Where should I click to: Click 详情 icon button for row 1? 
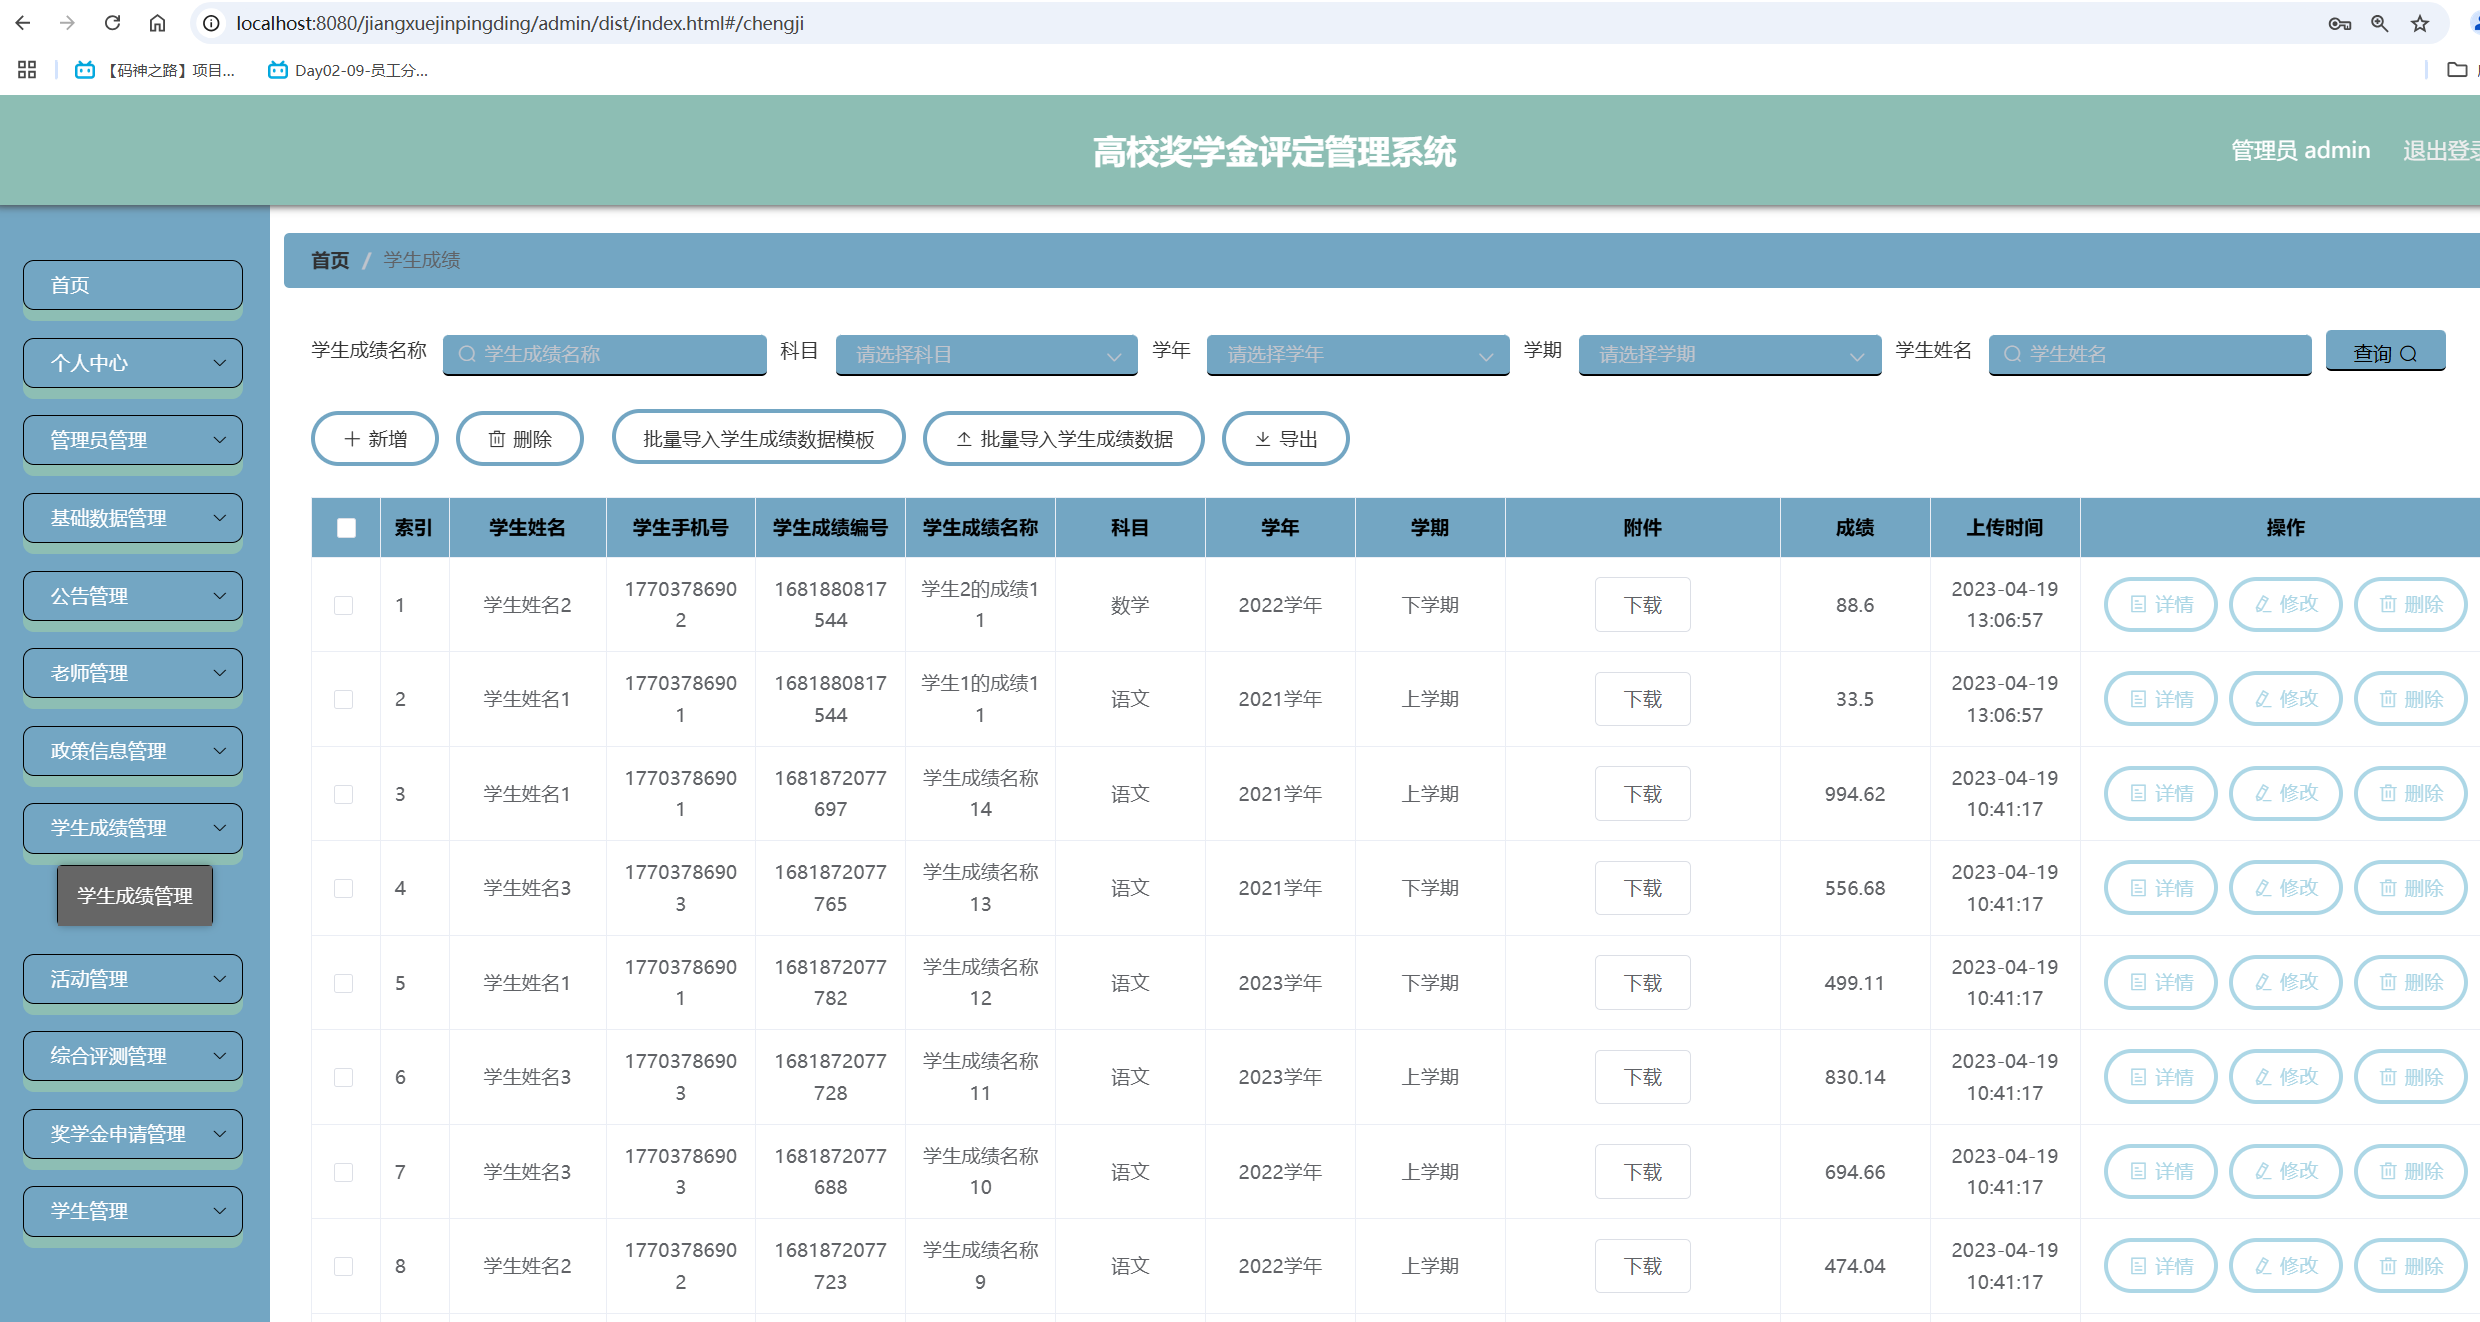(x=2161, y=604)
